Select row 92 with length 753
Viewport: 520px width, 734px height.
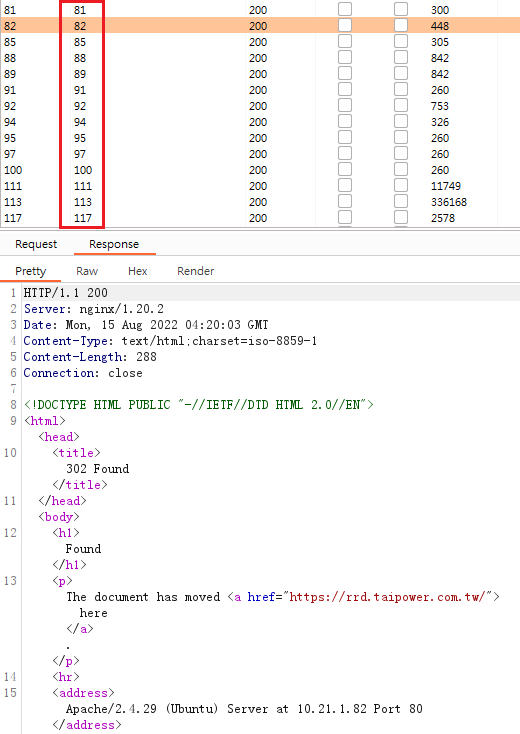260,106
